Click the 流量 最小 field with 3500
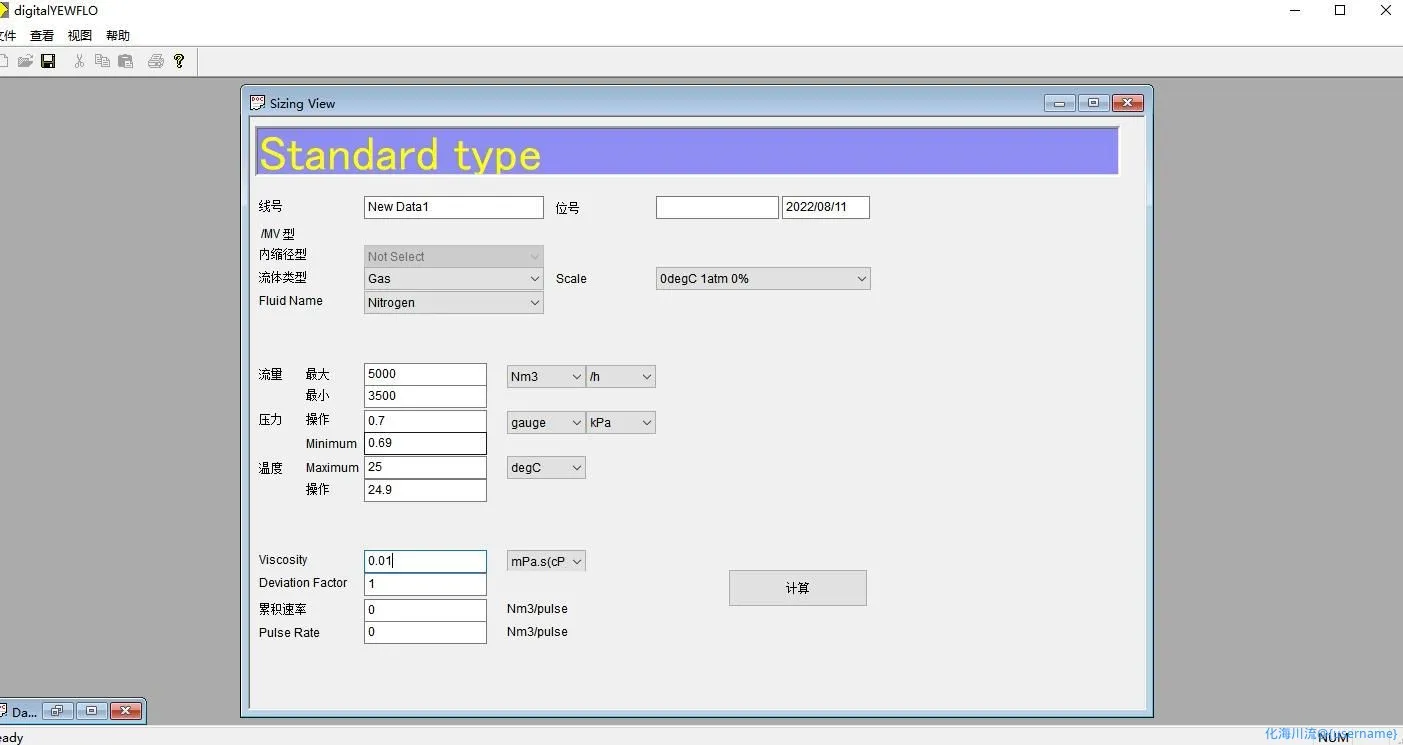 [x=425, y=396]
